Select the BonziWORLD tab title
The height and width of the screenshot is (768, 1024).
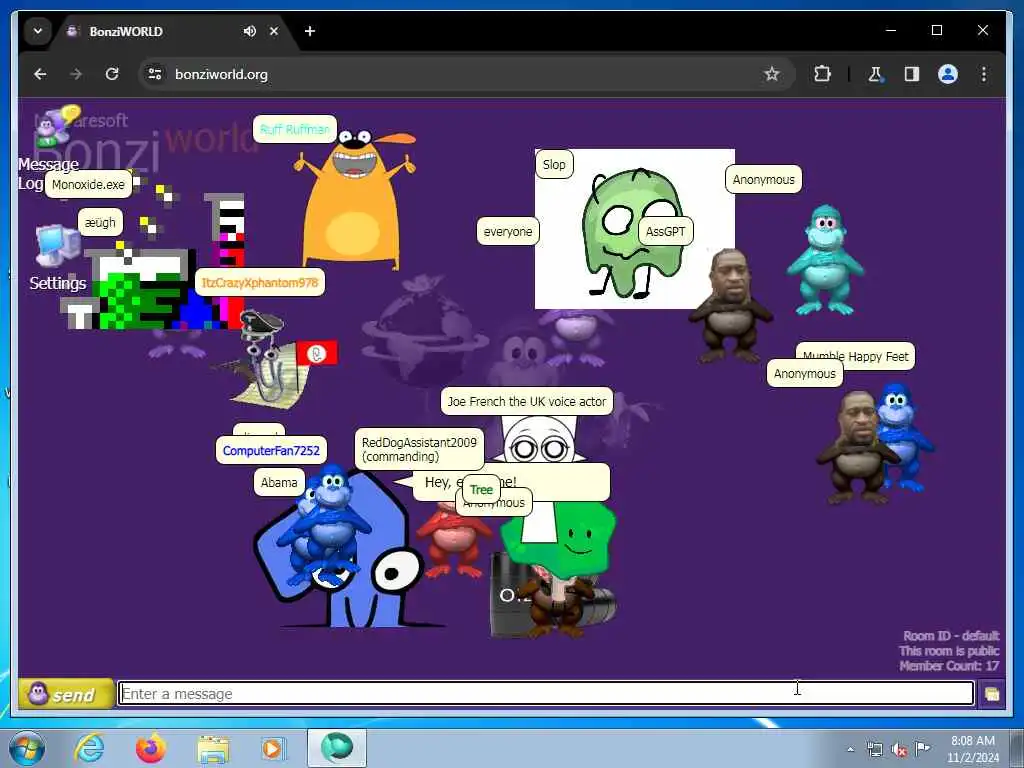click(126, 31)
